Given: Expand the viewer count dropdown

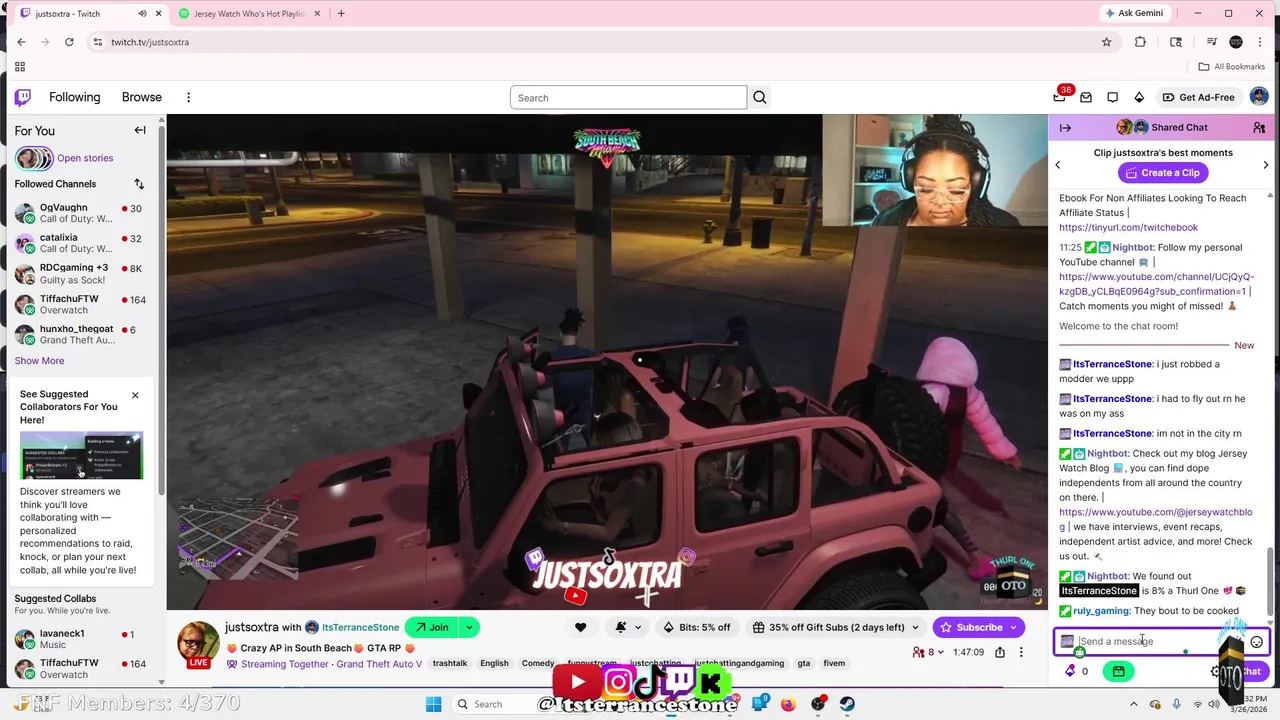Looking at the screenshot, I should (929, 652).
